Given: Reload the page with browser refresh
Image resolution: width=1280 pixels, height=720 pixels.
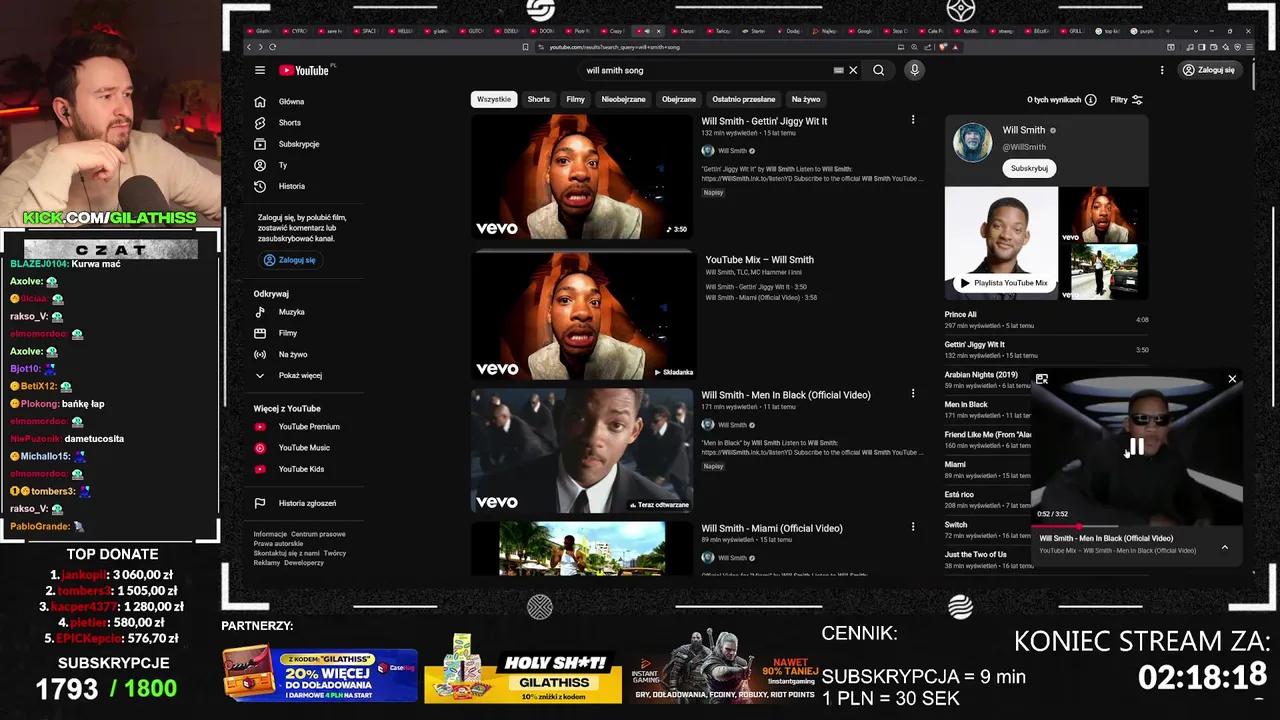Looking at the screenshot, I should [273, 47].
